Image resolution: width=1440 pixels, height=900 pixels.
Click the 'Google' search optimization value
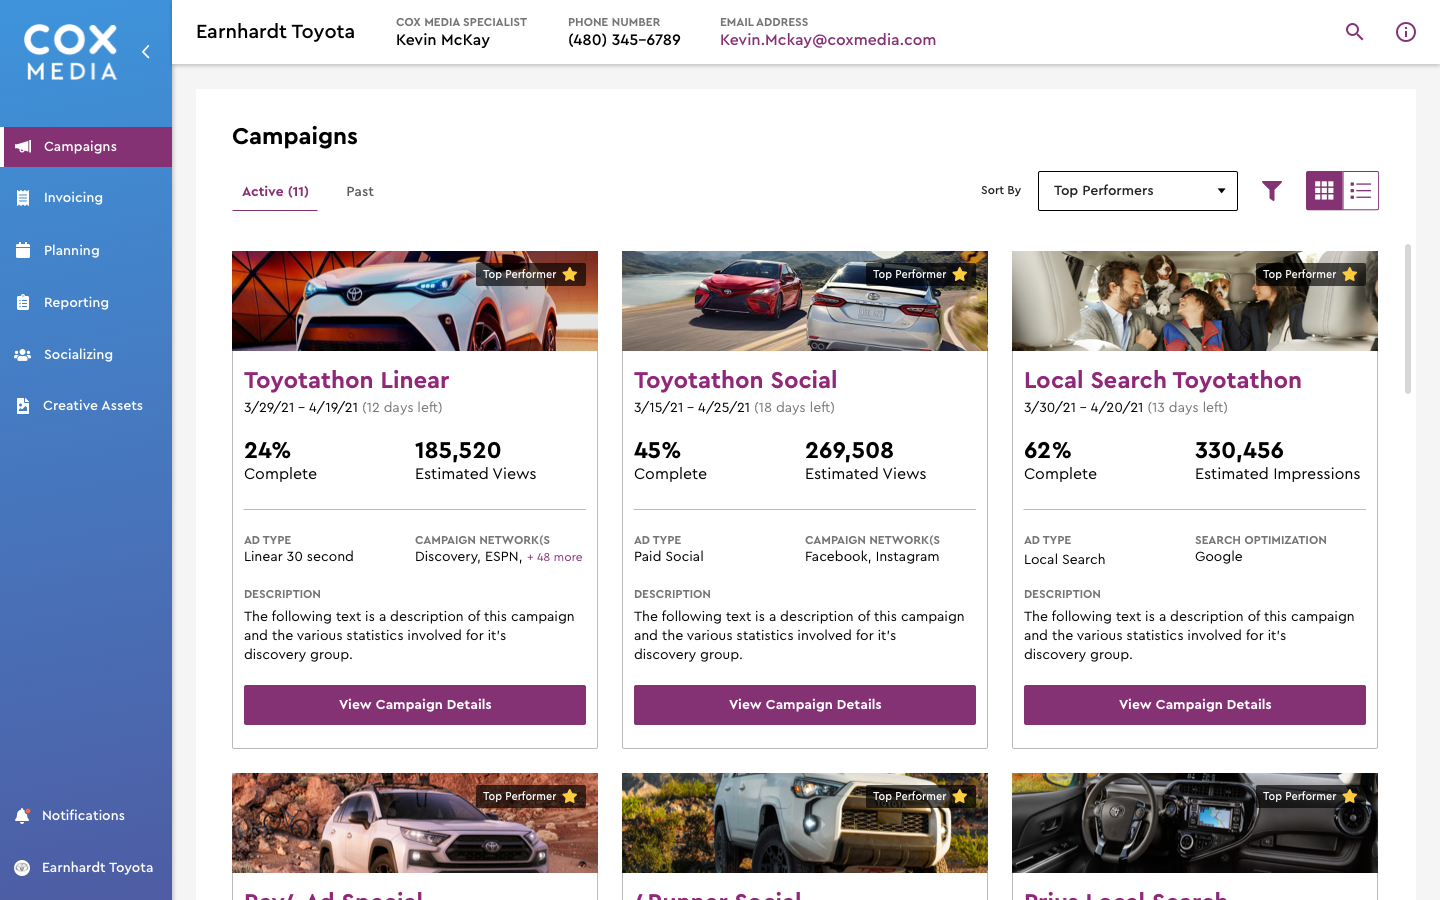coord(1219,557)
